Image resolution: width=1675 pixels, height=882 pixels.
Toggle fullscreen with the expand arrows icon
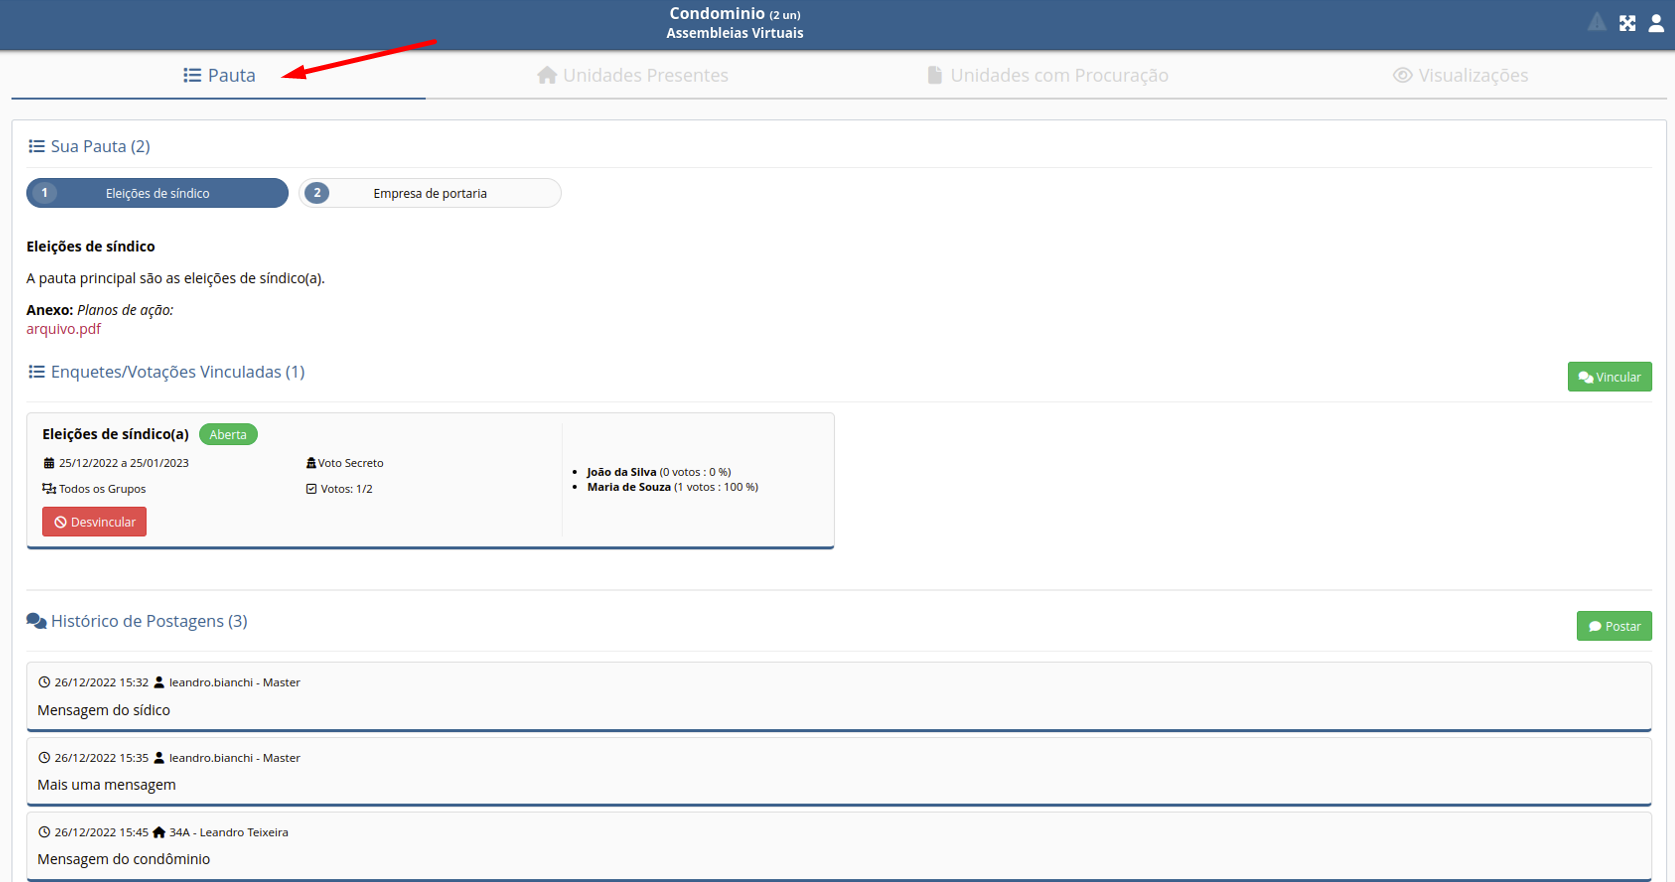pos(1627,23)
